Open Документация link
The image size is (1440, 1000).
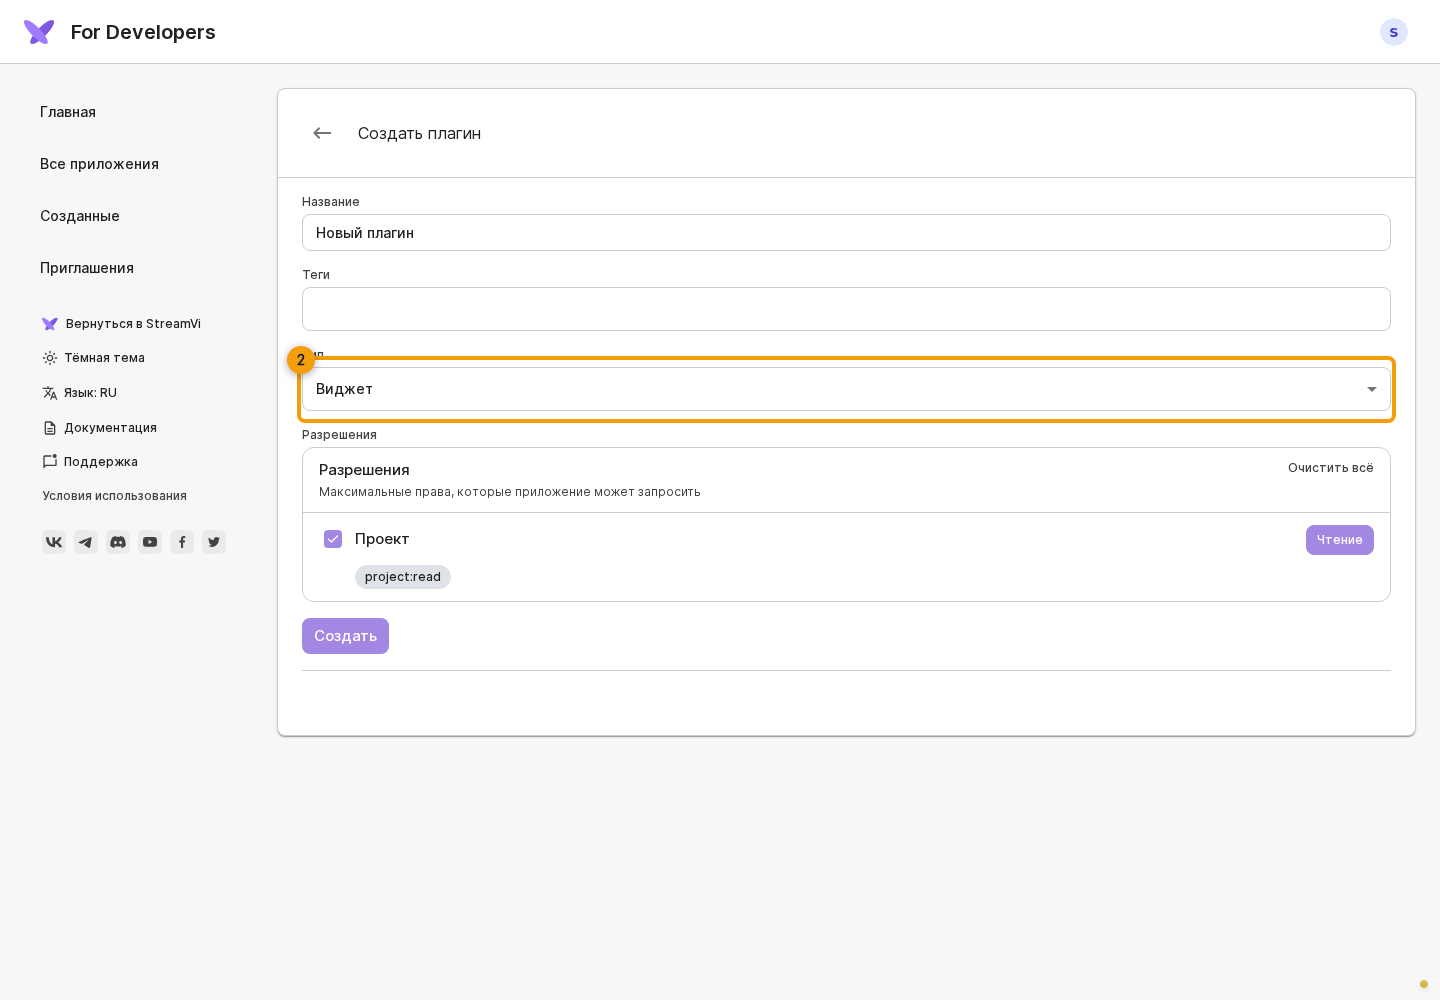100,428
